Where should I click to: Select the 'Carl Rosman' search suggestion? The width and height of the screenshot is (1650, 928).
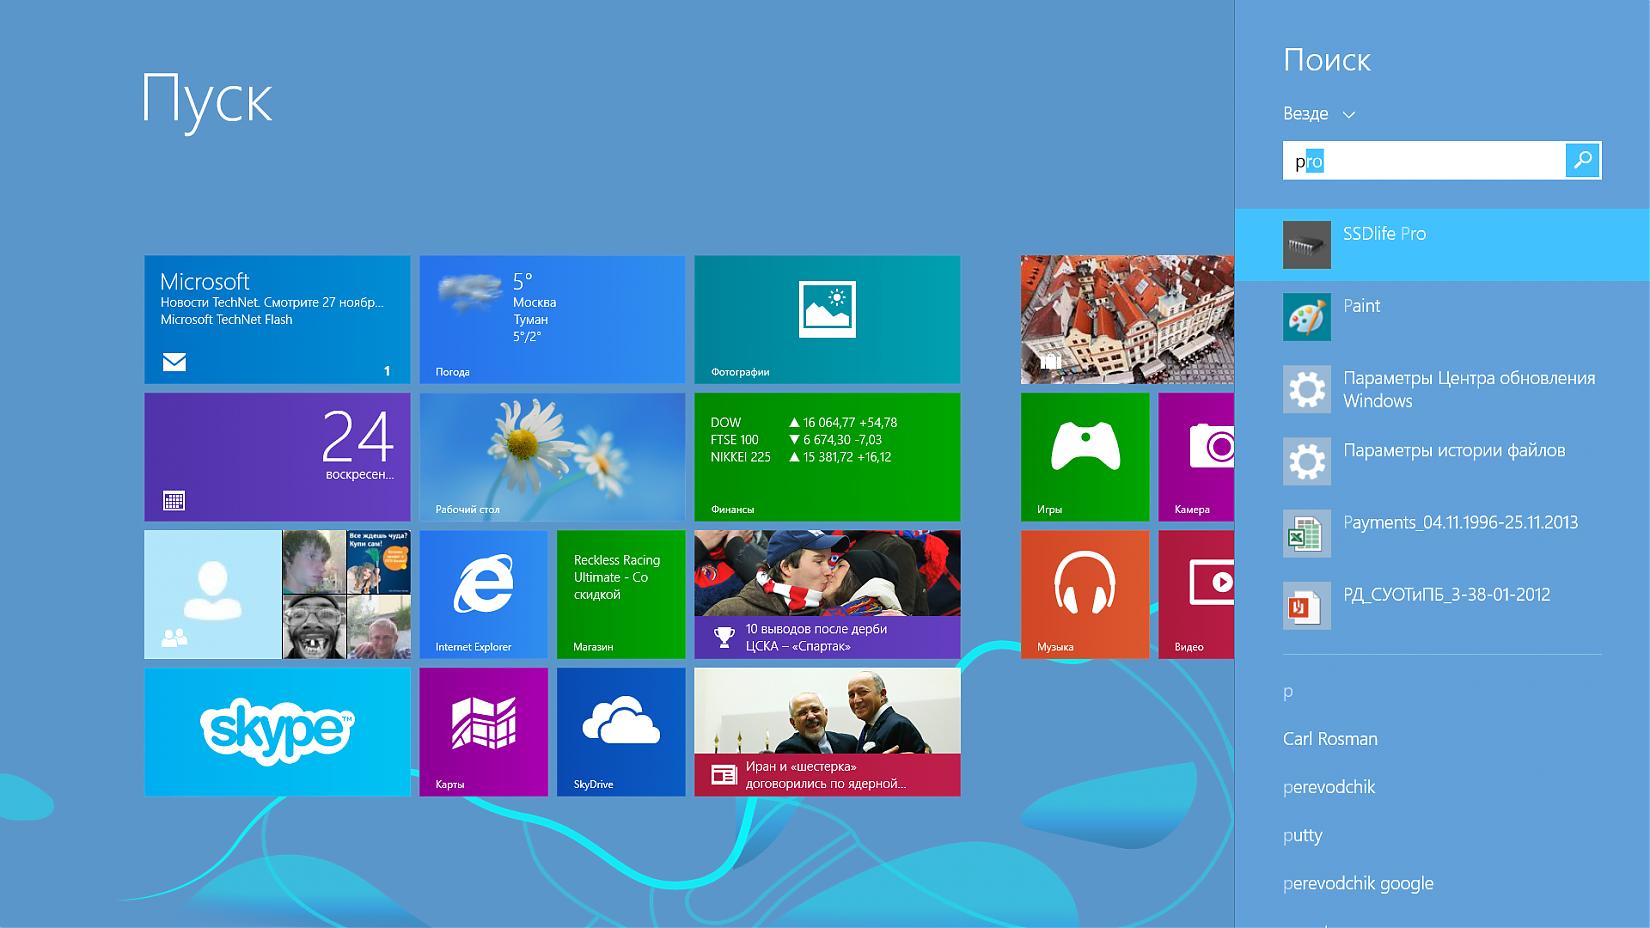pos(1330,739)
